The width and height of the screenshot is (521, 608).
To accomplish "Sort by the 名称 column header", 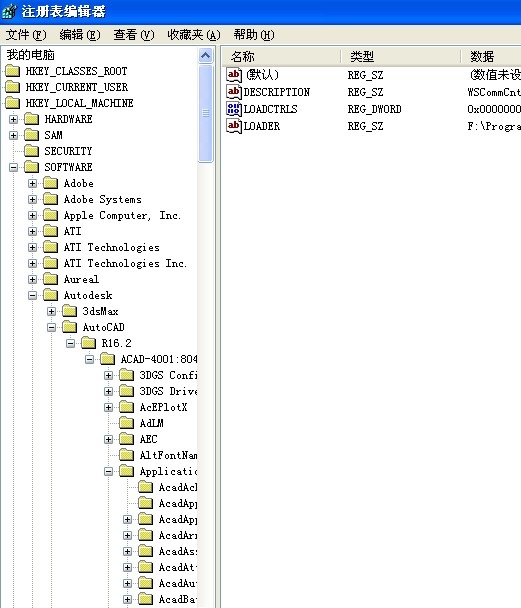I will tap(281, 57).
